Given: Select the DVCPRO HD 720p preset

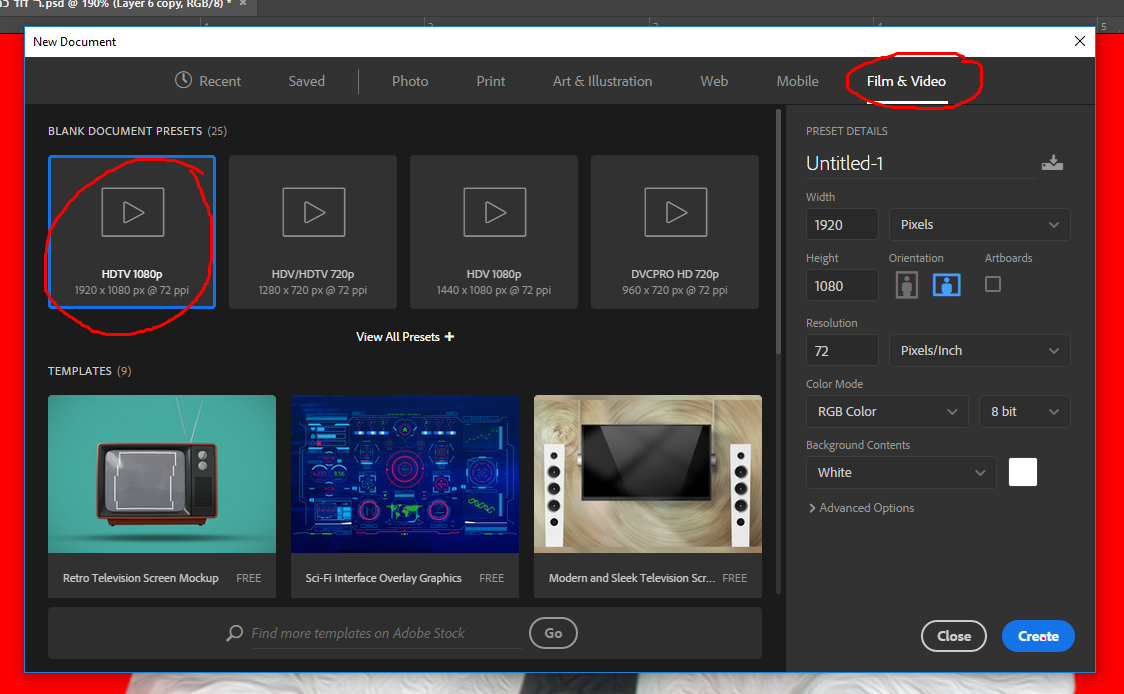Looking at the screenshot, I should 675,232.
